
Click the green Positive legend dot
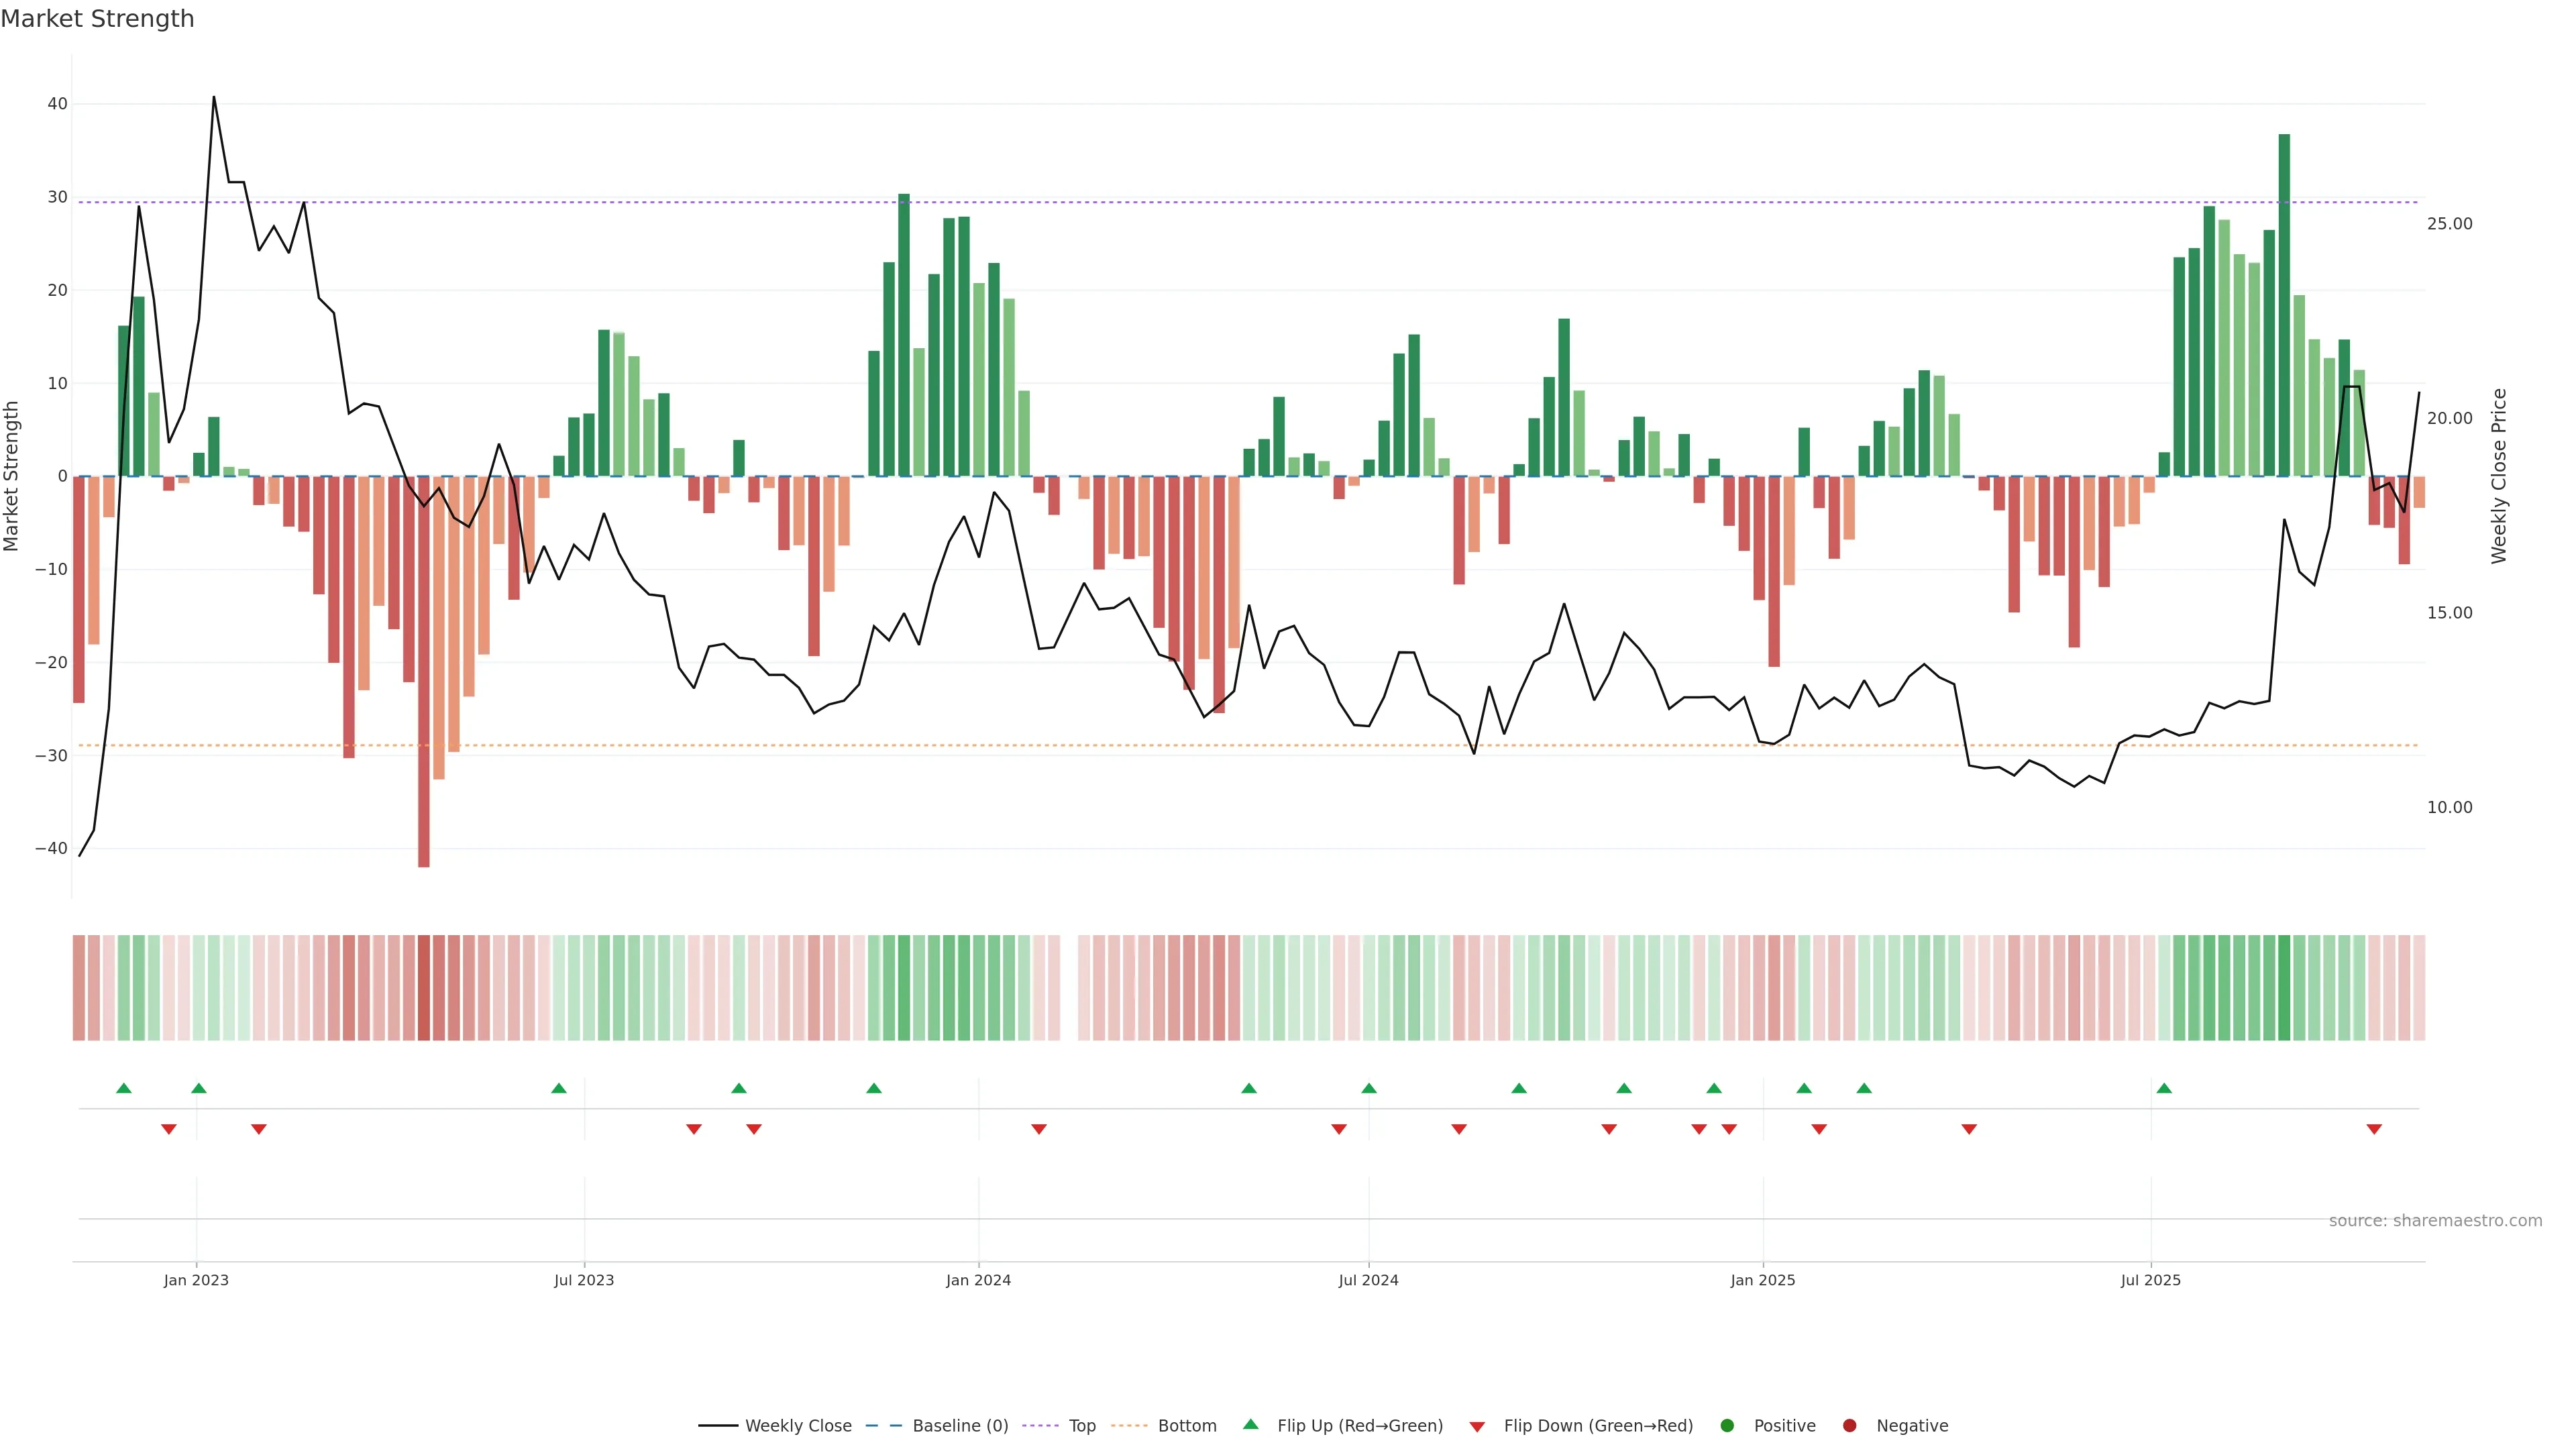(x=1727, y=1426)
